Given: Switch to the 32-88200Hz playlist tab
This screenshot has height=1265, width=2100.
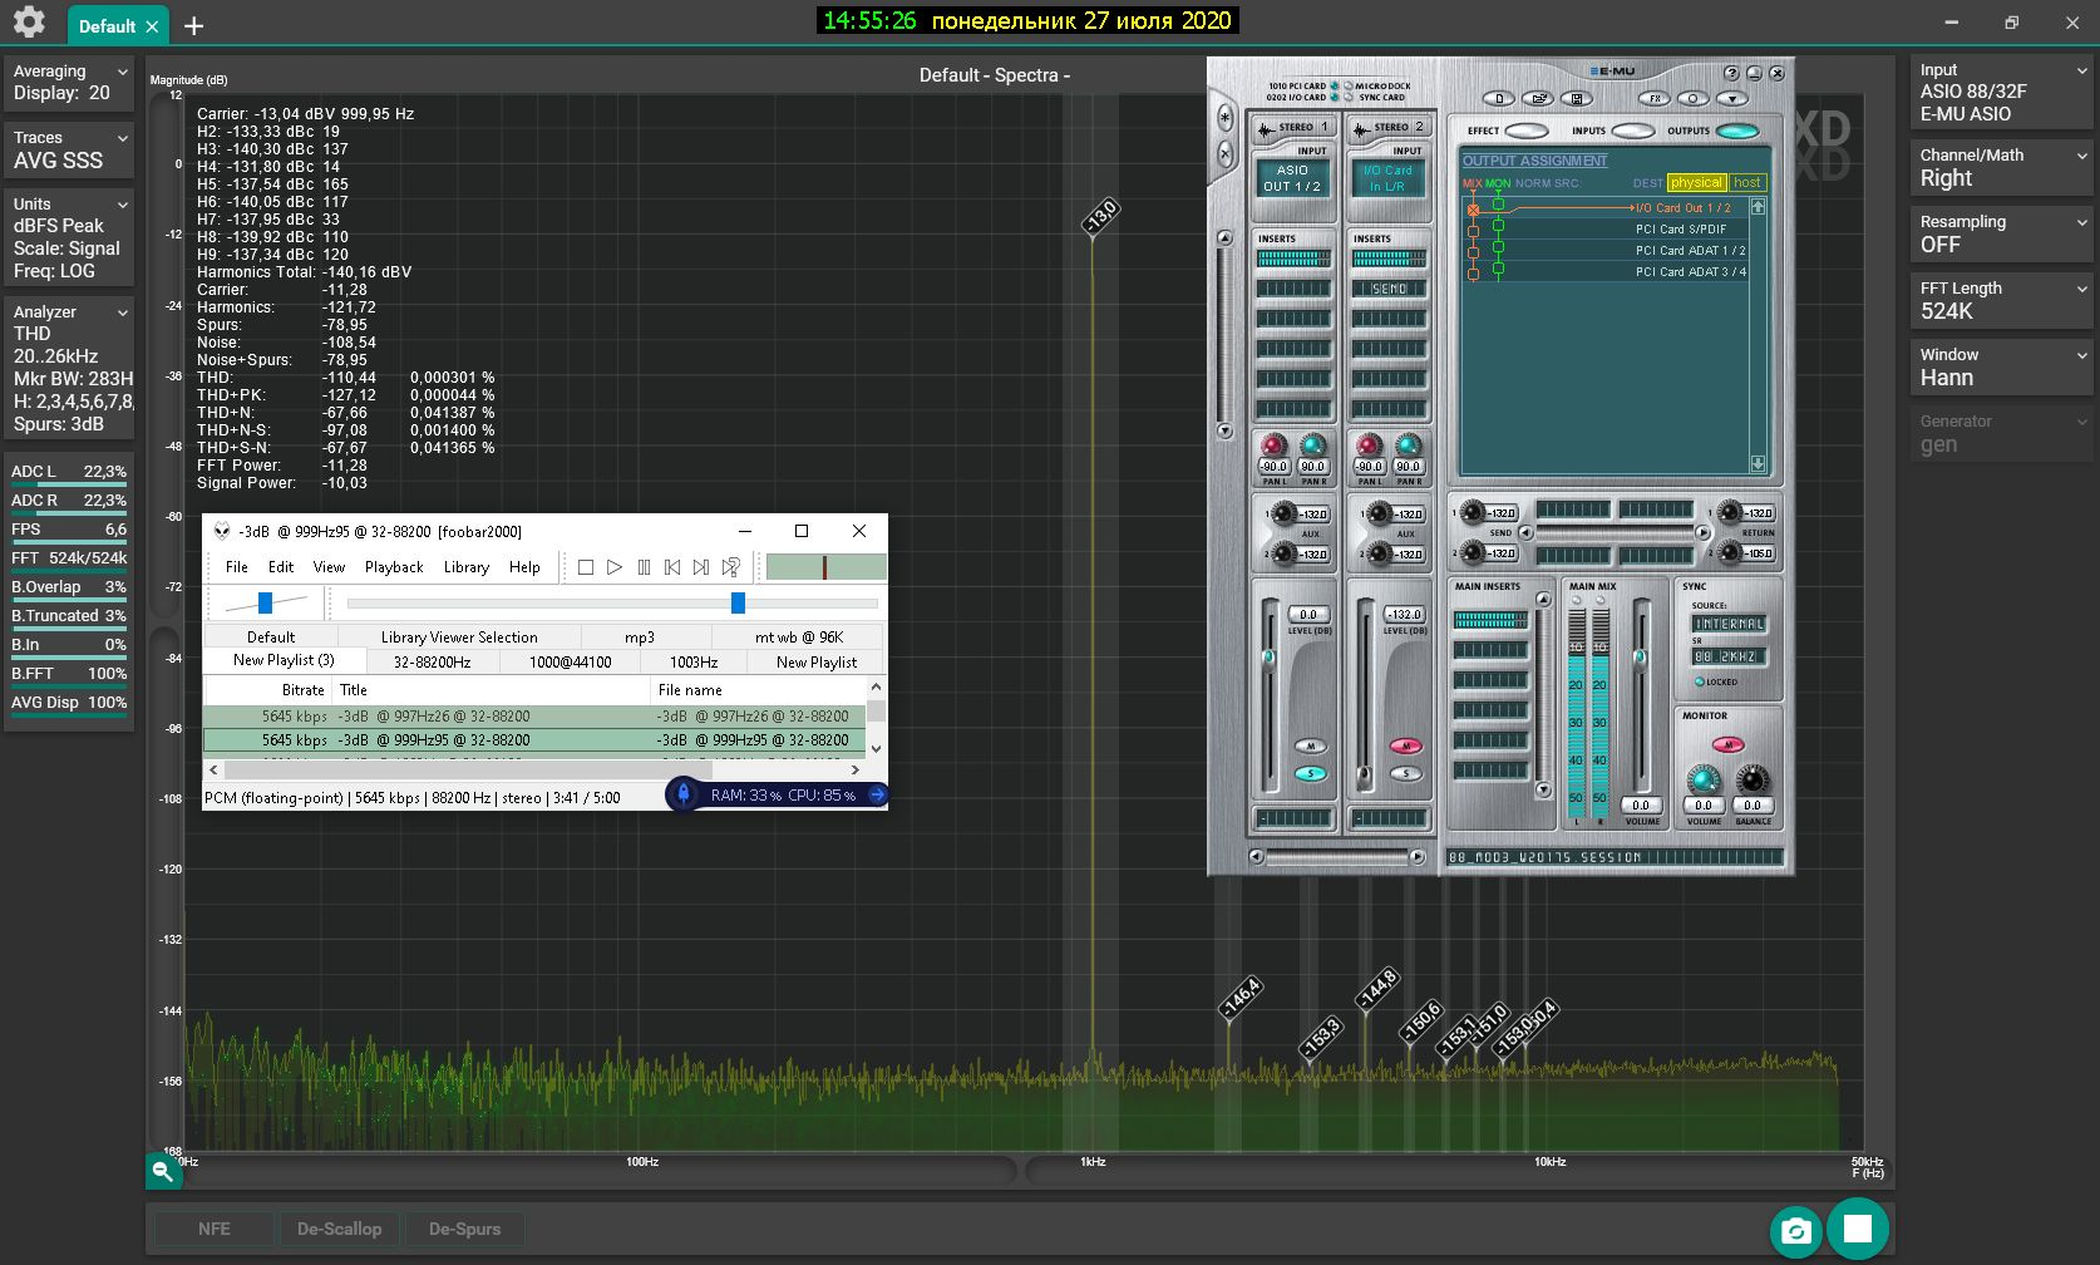Looking at the screenshot, I should [x=432, y=662].
